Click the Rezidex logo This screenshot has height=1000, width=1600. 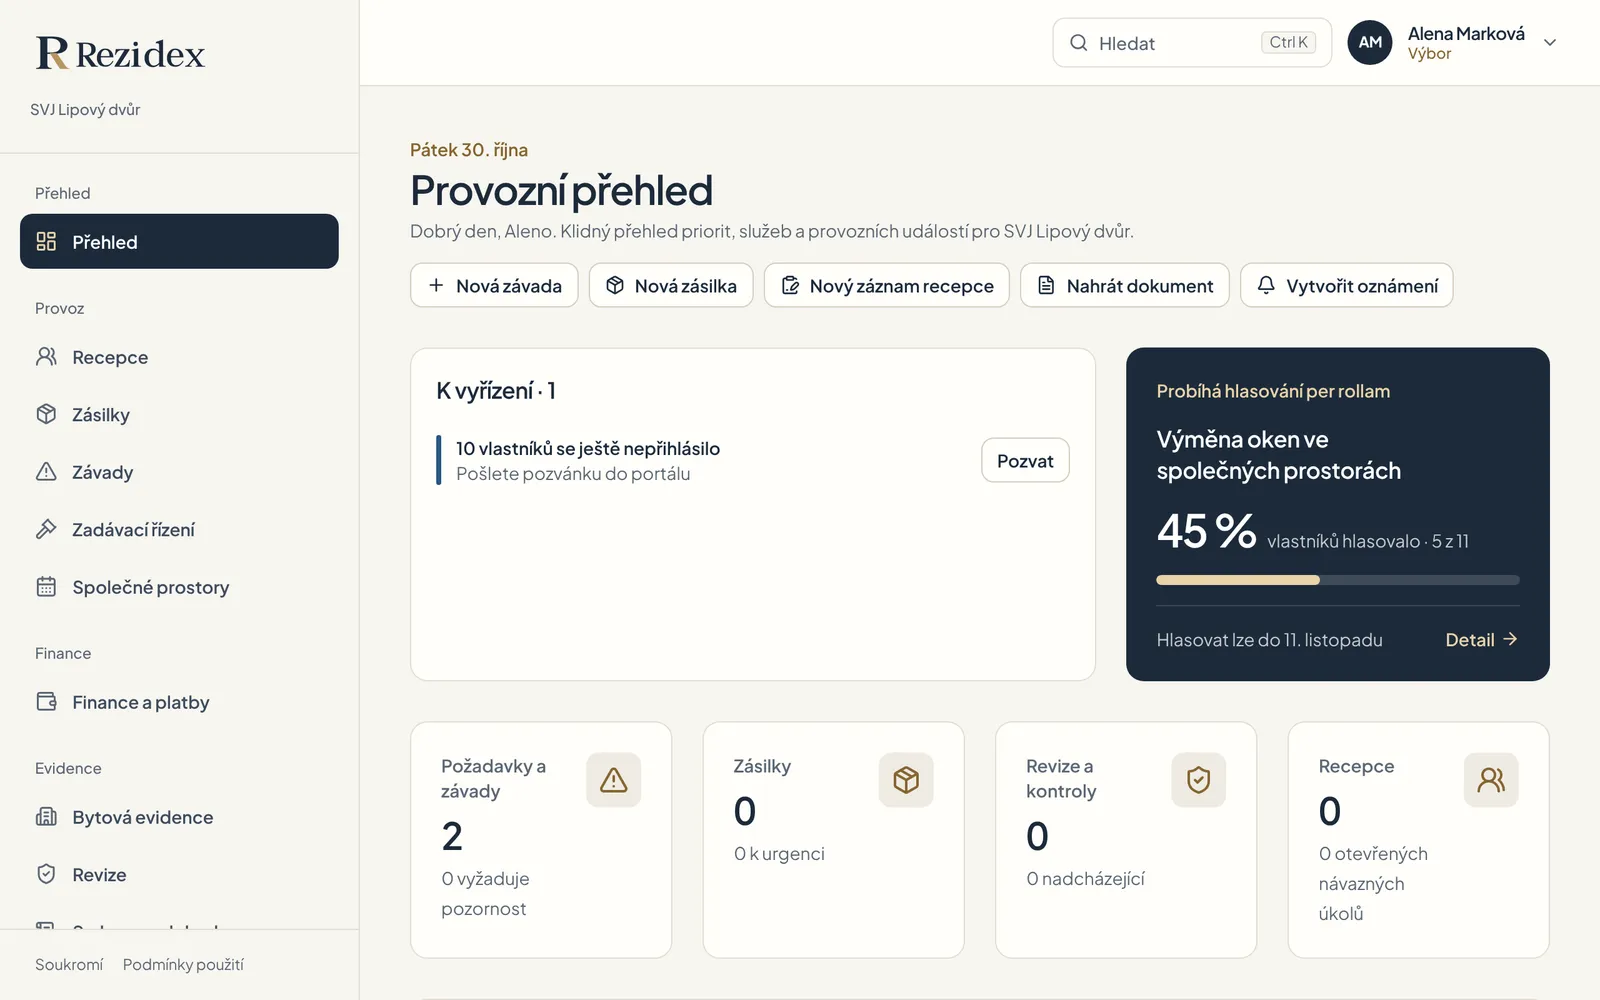pyautogui.click(x=120, y=53)
